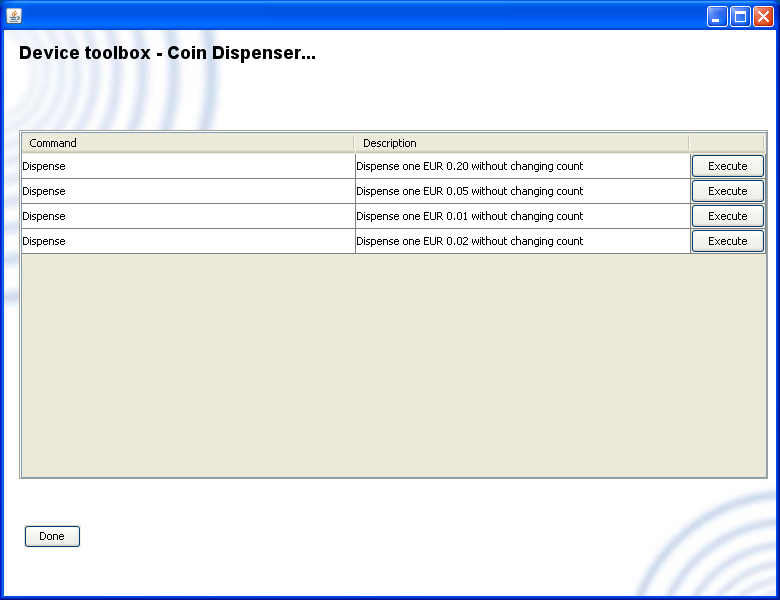Click the Description column header
The image size is (780, 600).
pyautogui.click(x=522, y=143)
